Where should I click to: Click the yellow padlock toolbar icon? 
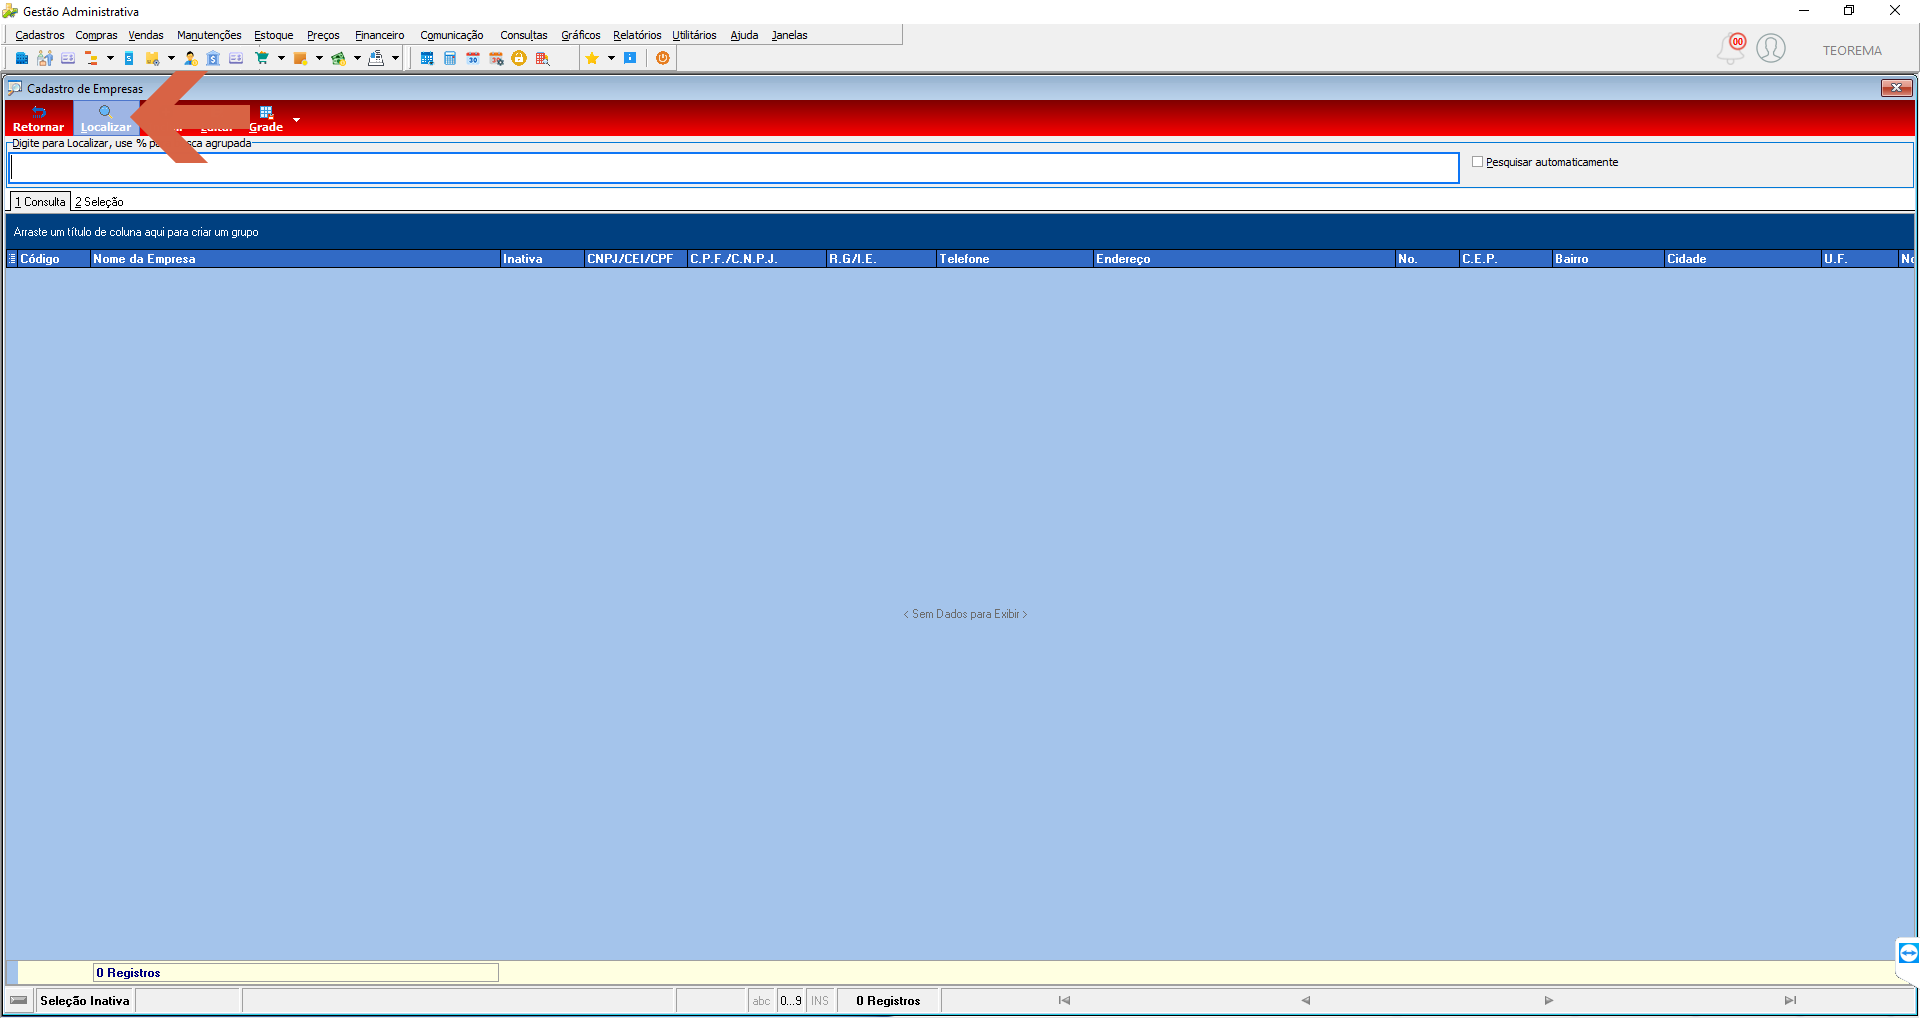point(519,58)
